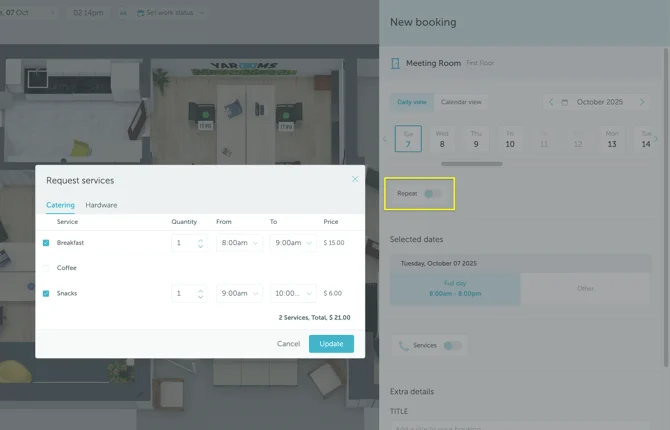
Task: Click the calendar icon beside October 2025
Action: click(565, 102)
